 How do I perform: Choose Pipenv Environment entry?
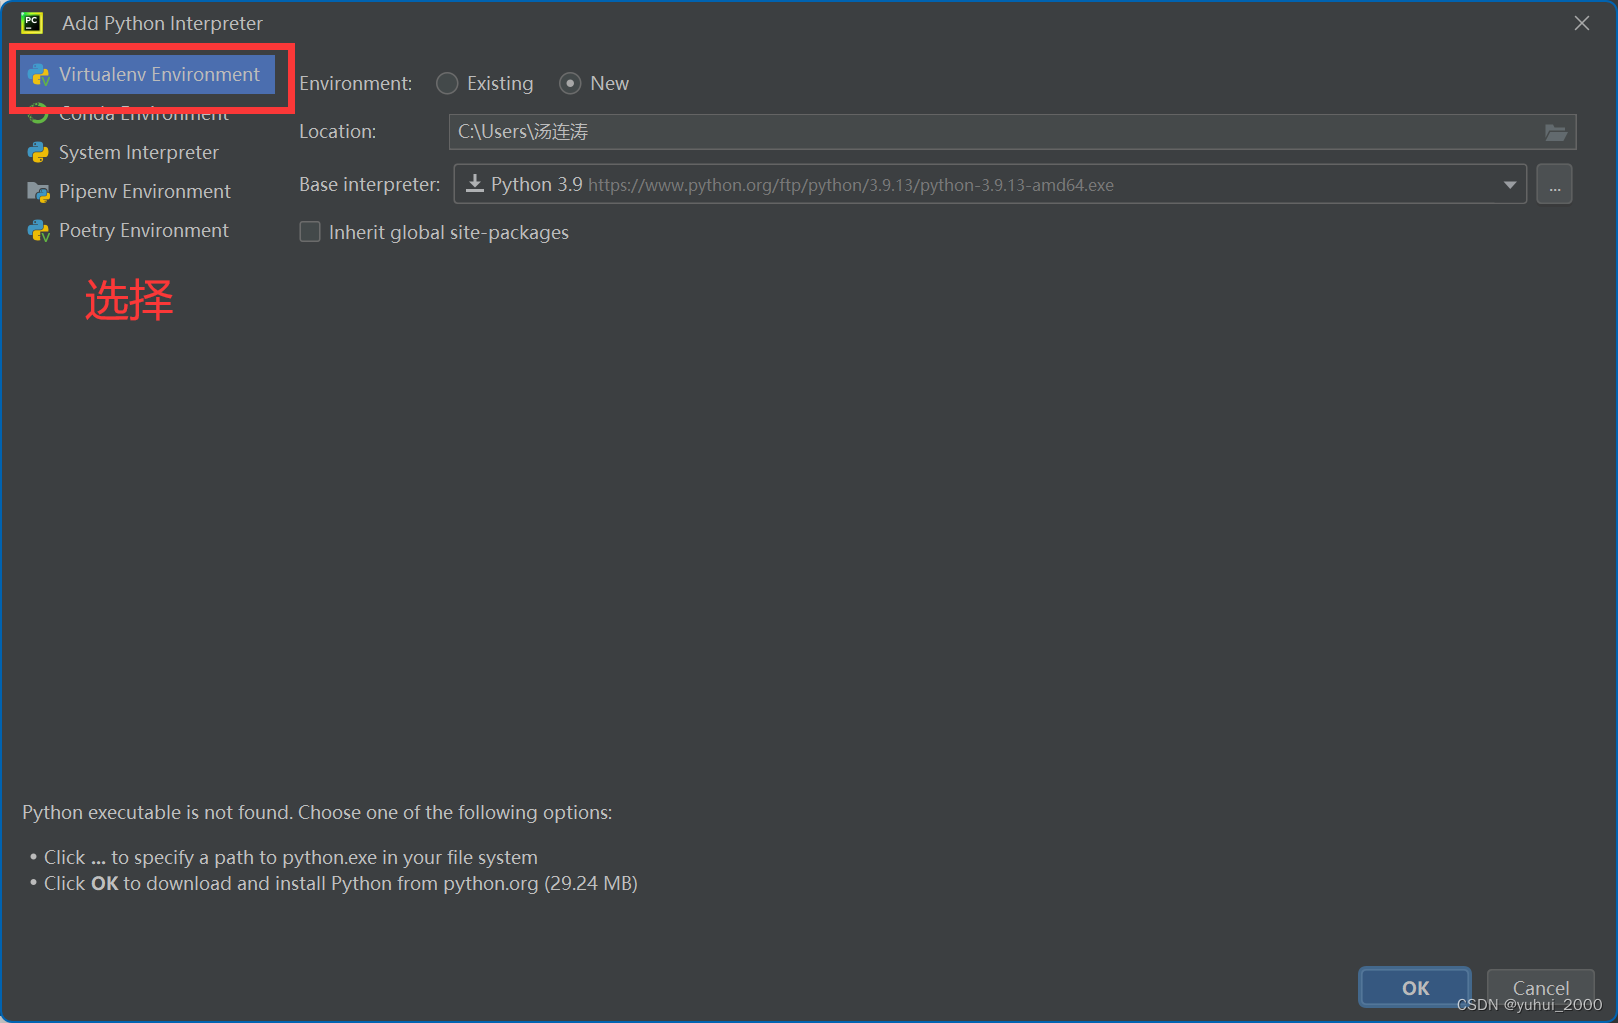[x=144, y=191]
